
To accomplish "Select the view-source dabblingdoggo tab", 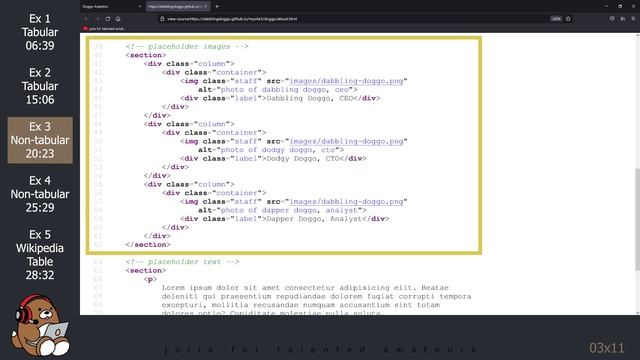I will pos(178,7).
